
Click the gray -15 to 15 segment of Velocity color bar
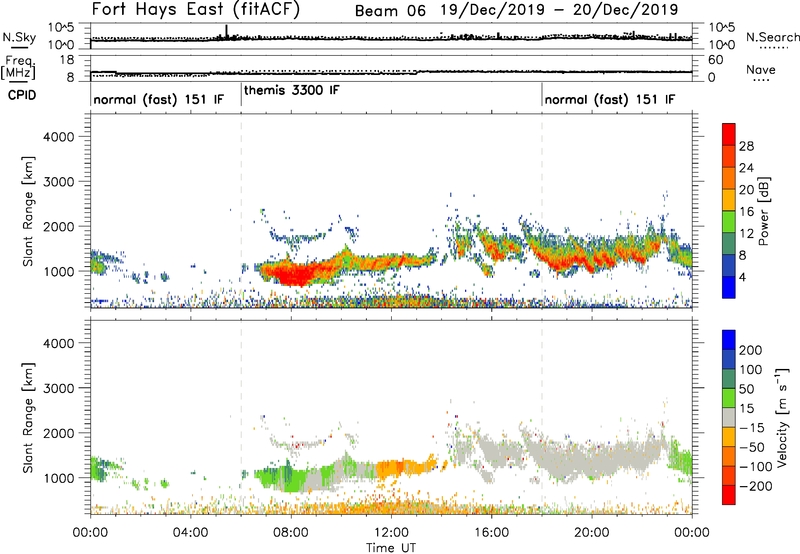[729, 417]
